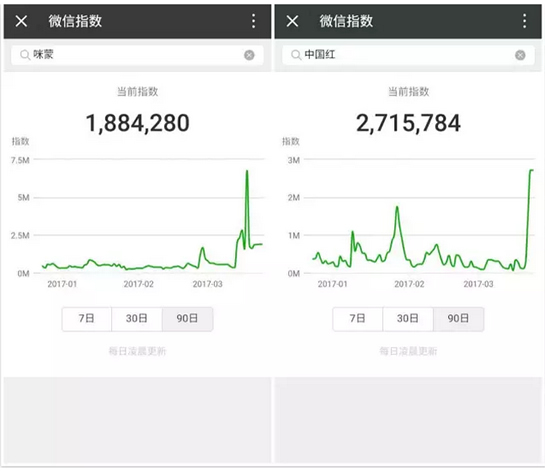The height and width of the screenshot is (472, 545).
Task: Select 7日 range in 咪蒙 panel
Action: (x=87, y=319)
